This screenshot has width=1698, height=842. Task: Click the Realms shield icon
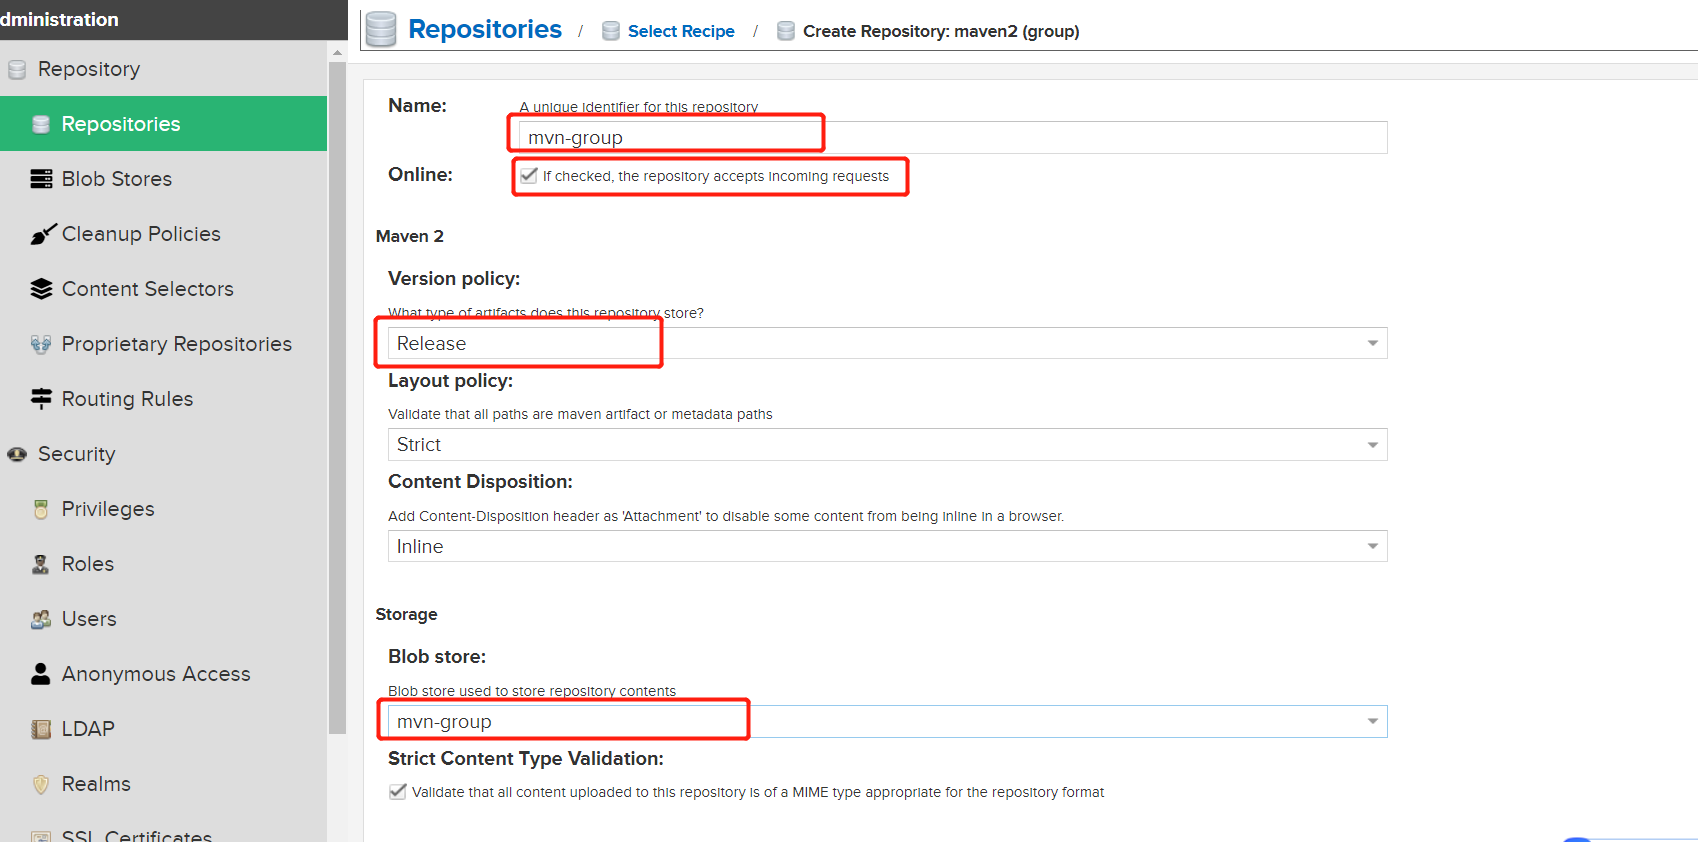click(x=41, y=784)
